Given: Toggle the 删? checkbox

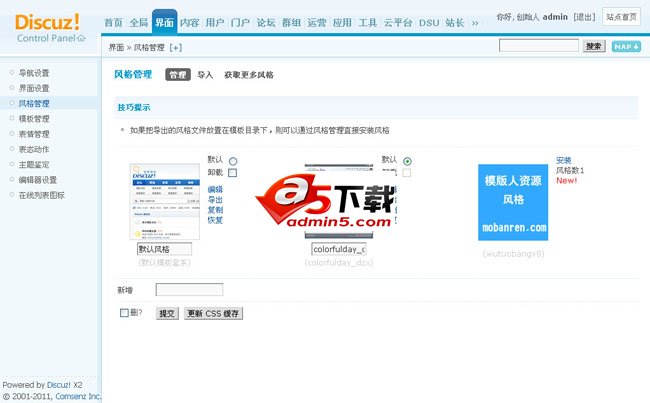Looking at the screenshot, I should click(x=124, y=313).
